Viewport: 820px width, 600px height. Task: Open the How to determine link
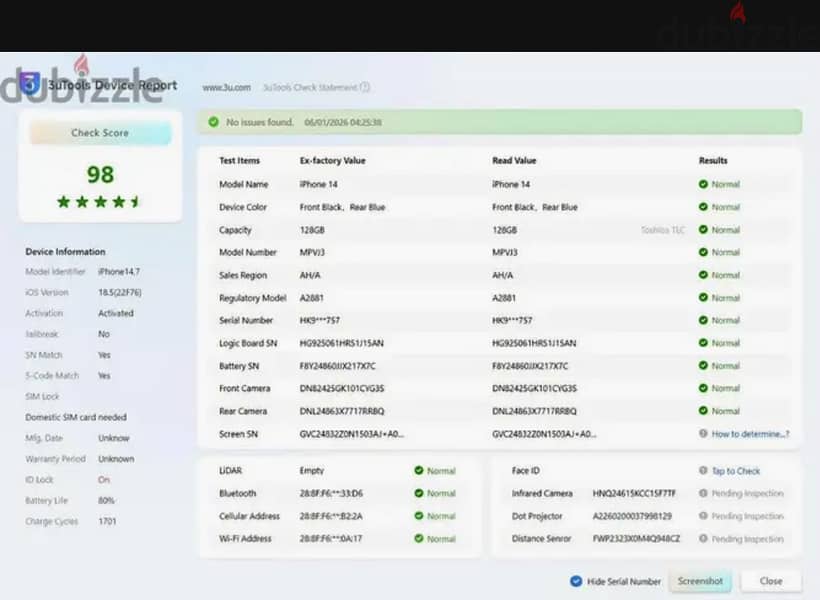coord(750,434)
